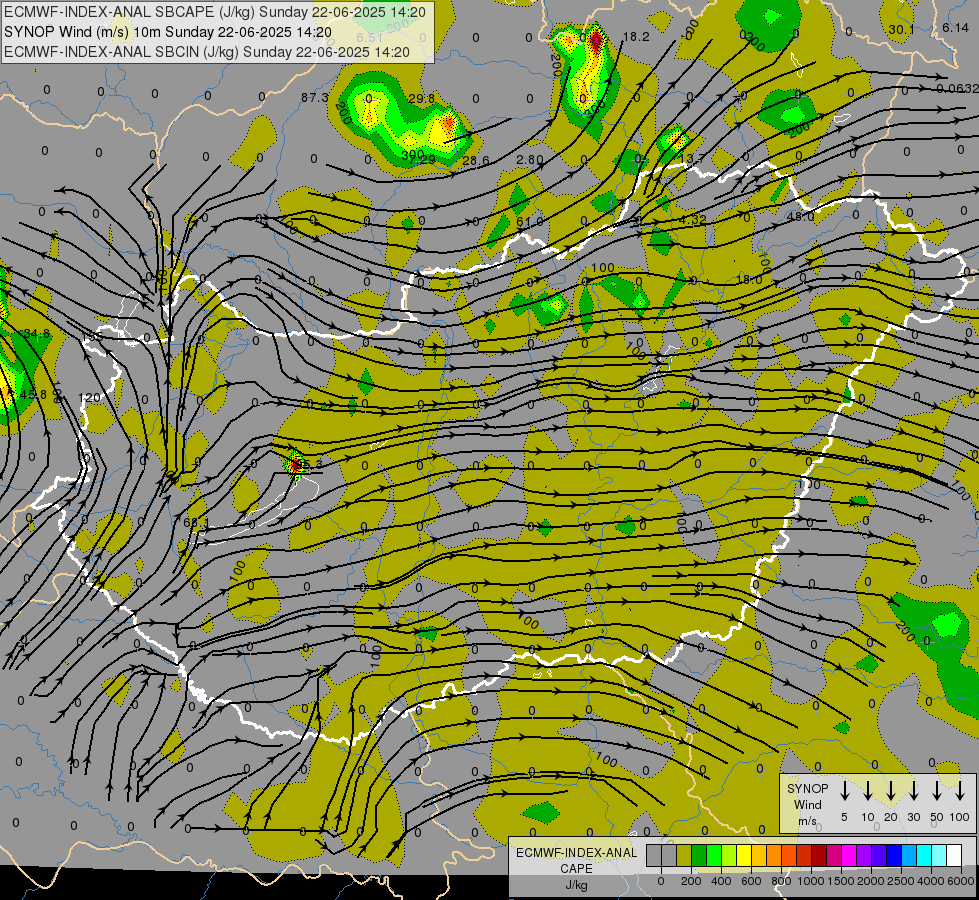This screenshot has height=900, width=979.
Task: Click the wind legend arrow above 50
Action: click(x=937, y=790)
